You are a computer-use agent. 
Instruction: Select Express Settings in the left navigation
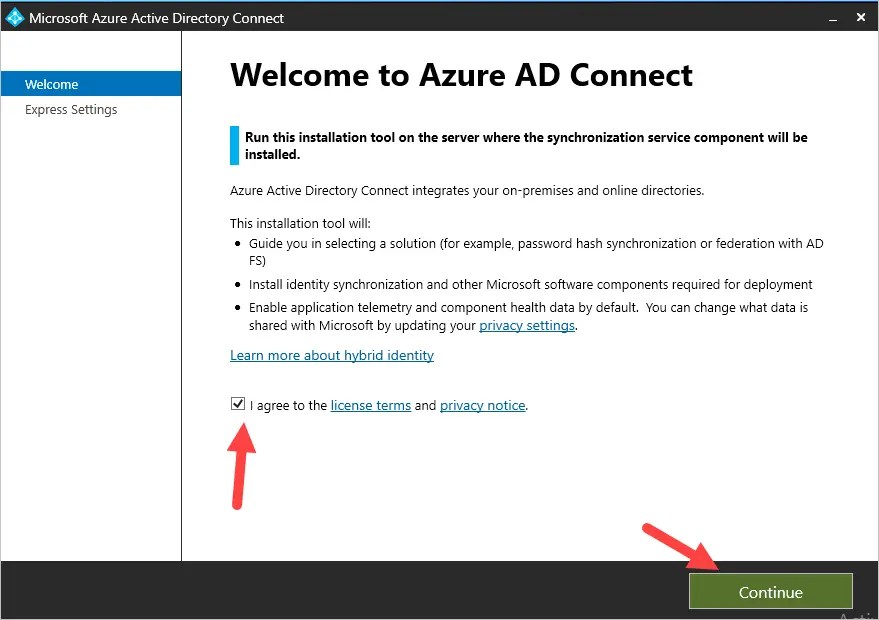[x=70, y=109]
